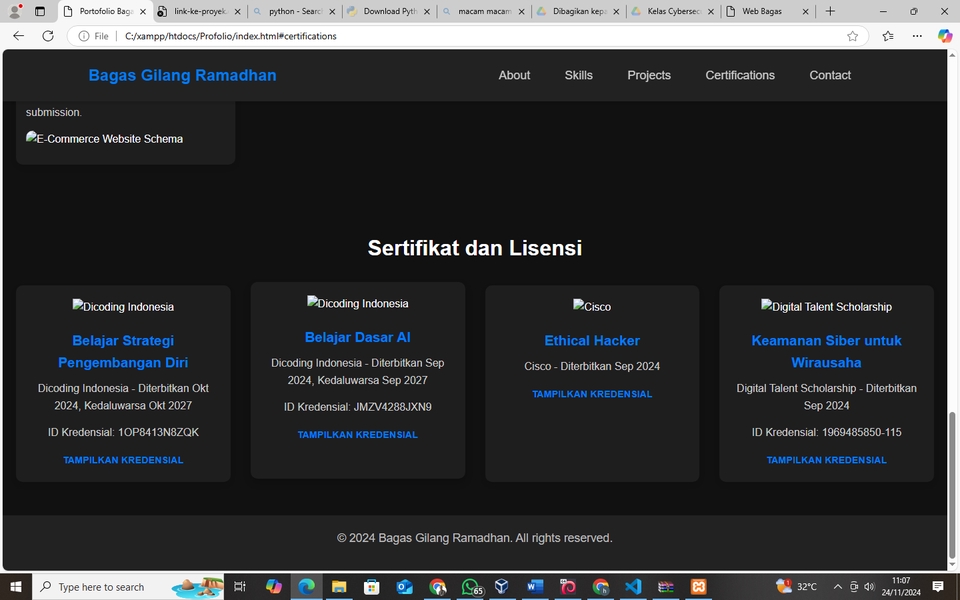Click the Digital Talent Scholarship logo image

(827, 306)
